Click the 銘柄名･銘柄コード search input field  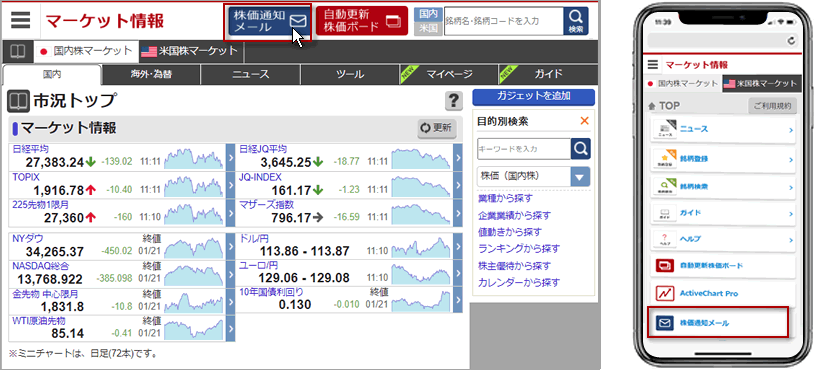(504, 21)
